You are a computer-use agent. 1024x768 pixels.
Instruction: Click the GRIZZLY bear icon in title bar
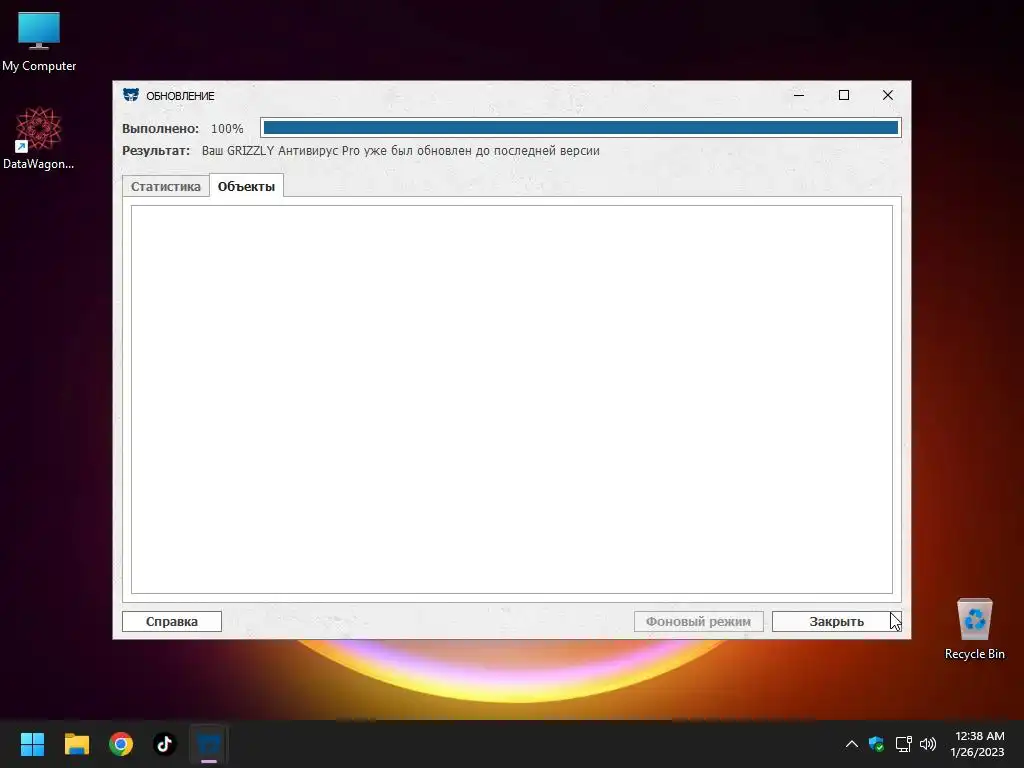pyautogui.click(x=131, y=95)
